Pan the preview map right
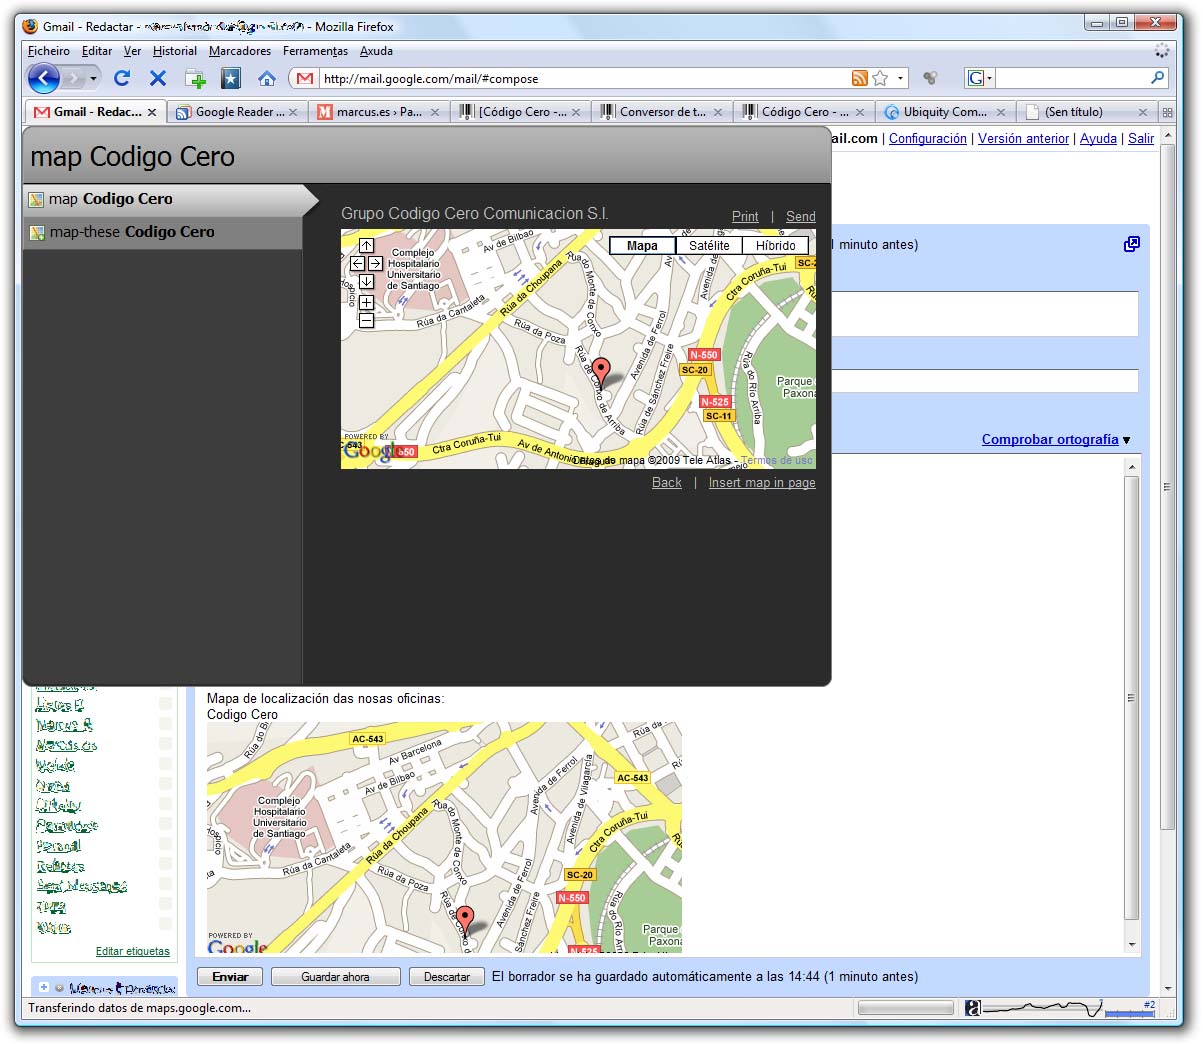This screenshot has height=1044, width=1203. coord(375,263)
